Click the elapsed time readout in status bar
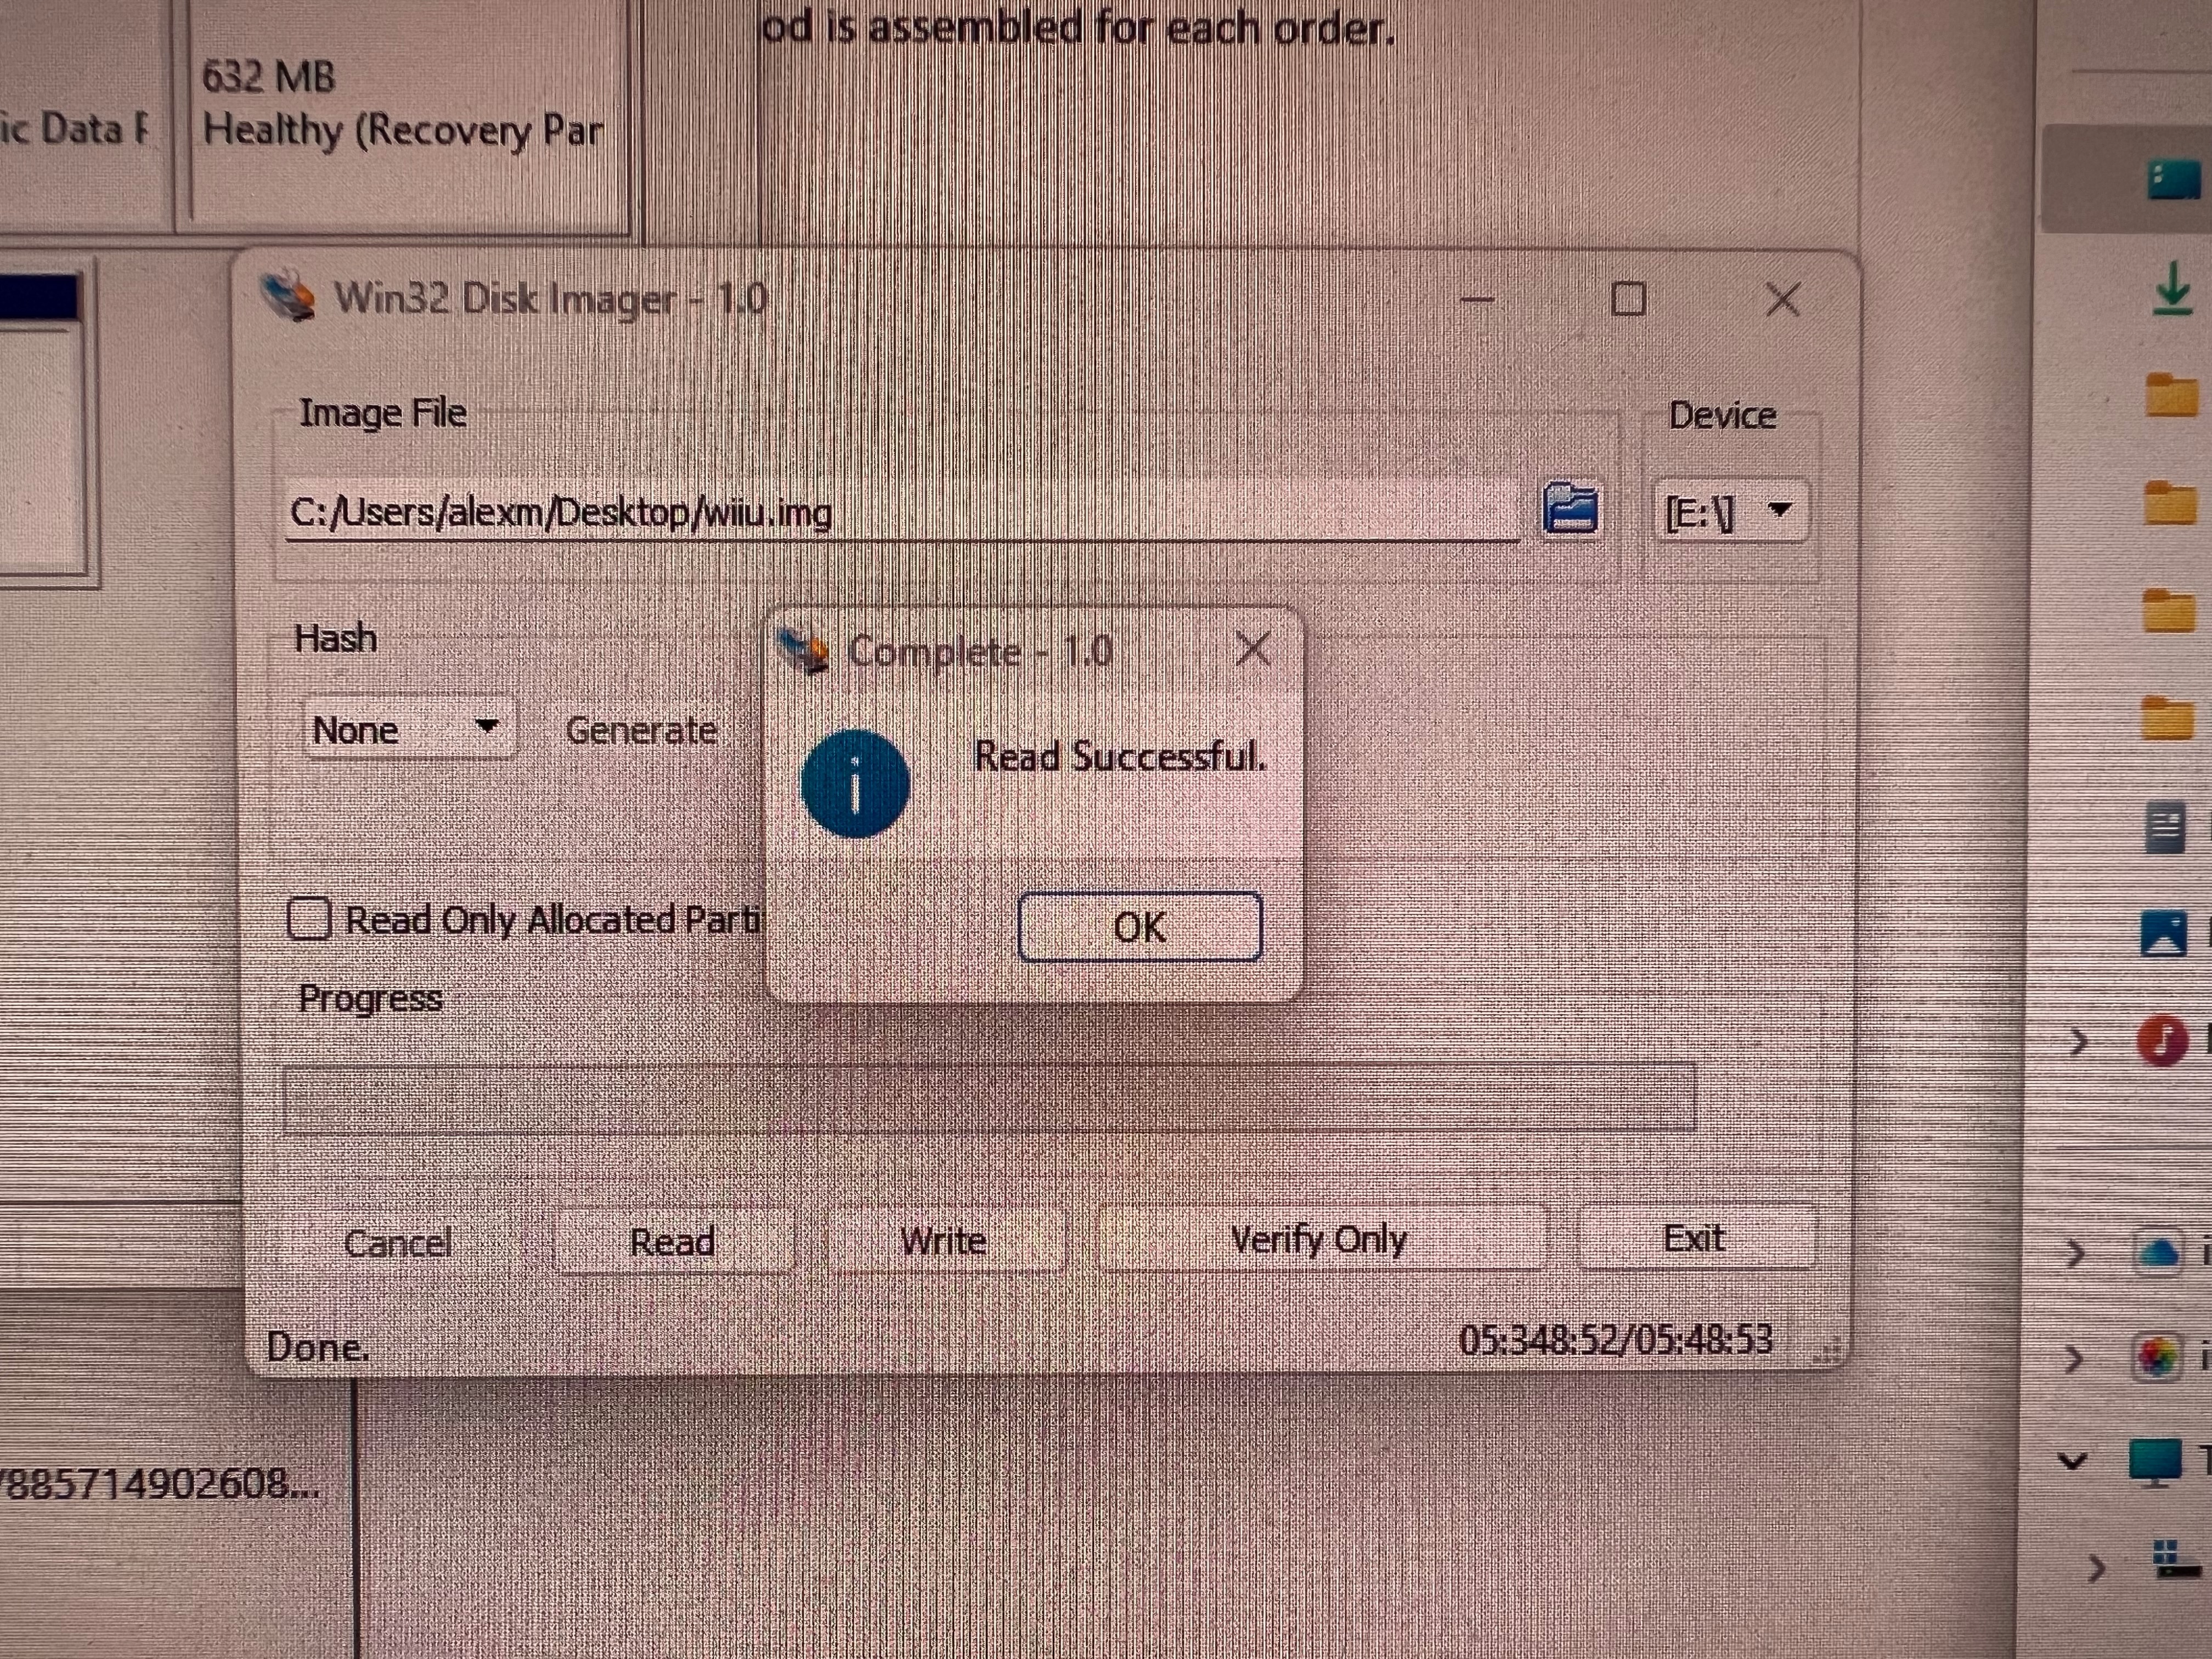Image resolution: width=2212 pixels, height=1659 pixels. point(1616,1340)
